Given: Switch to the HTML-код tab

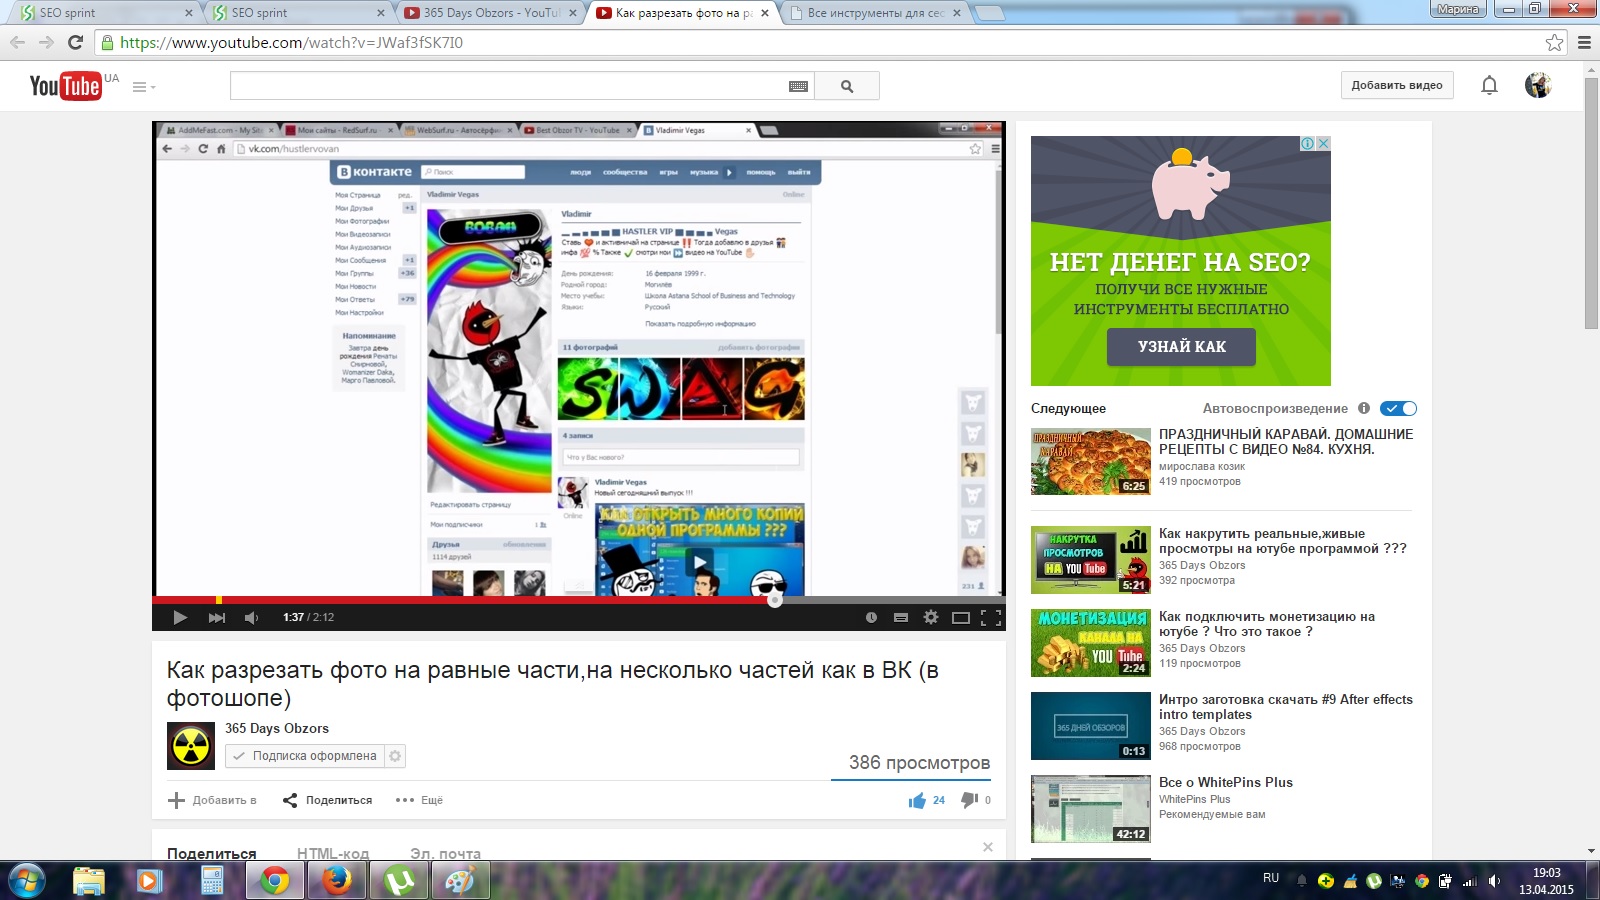Looking at the screenshot, I should (x=333, y=853).
